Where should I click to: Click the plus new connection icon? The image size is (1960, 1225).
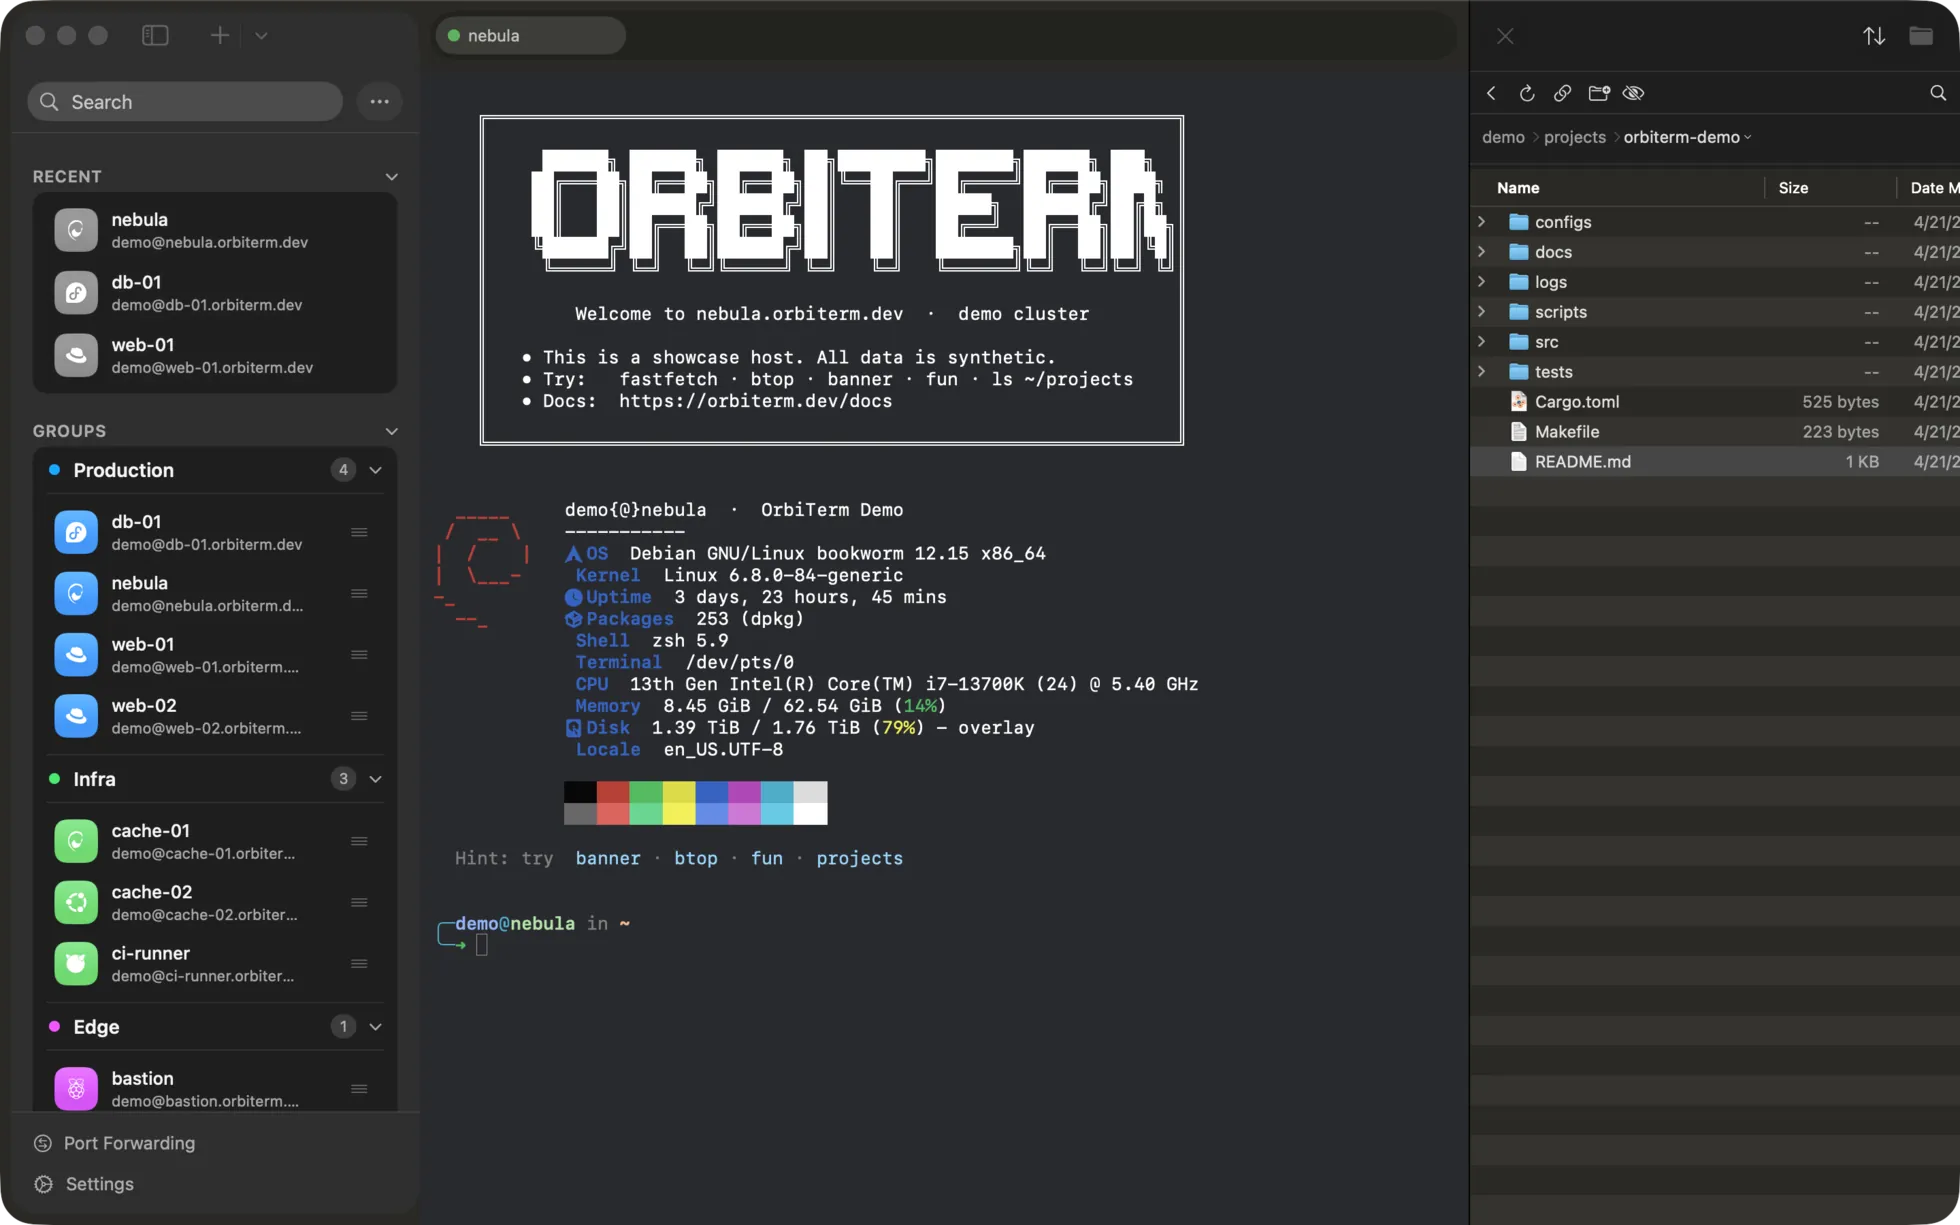tap(220, 36)
